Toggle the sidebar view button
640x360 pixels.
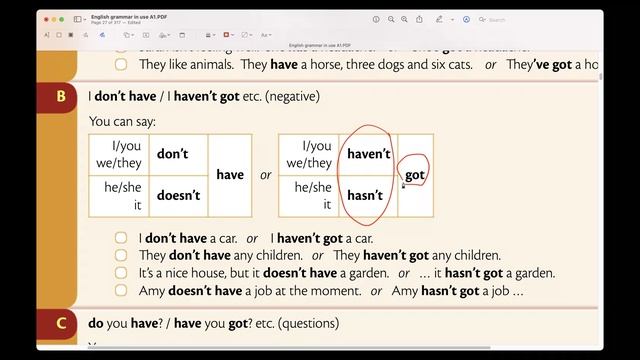(77, 19)
